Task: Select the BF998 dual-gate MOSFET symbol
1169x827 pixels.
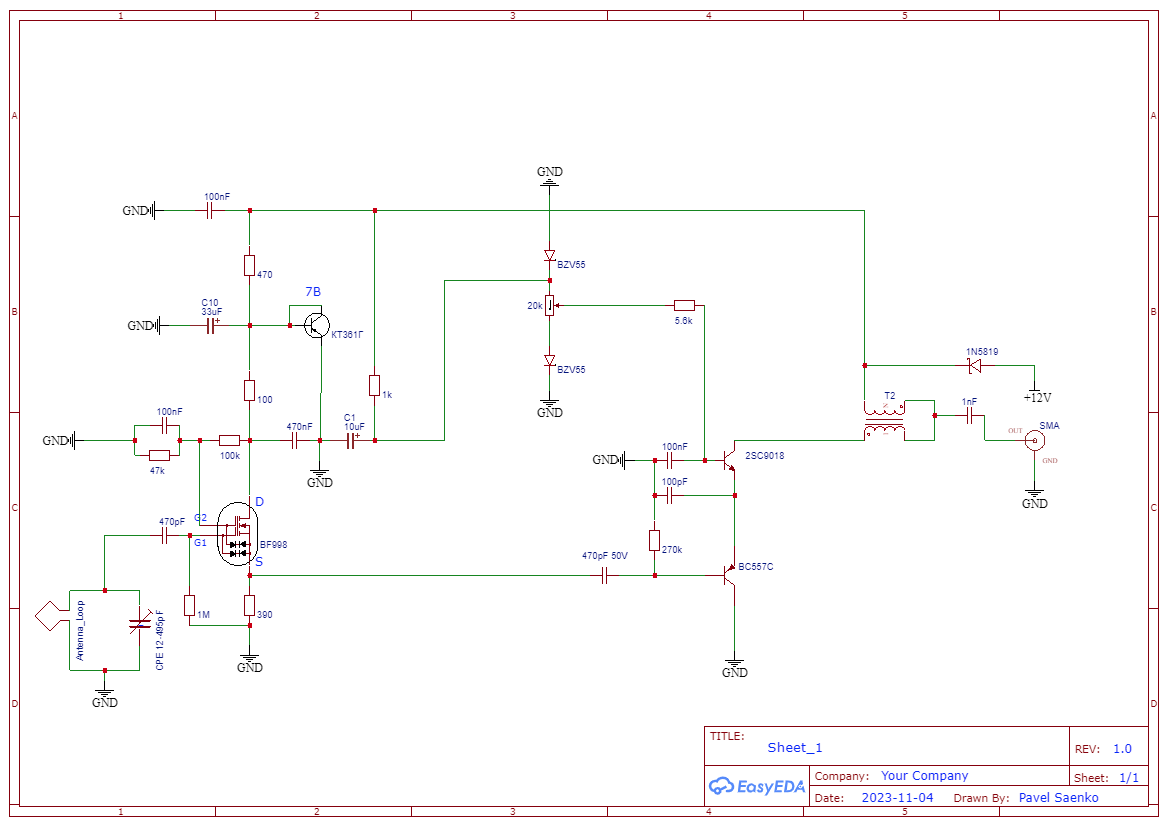Action: (240, 535)
